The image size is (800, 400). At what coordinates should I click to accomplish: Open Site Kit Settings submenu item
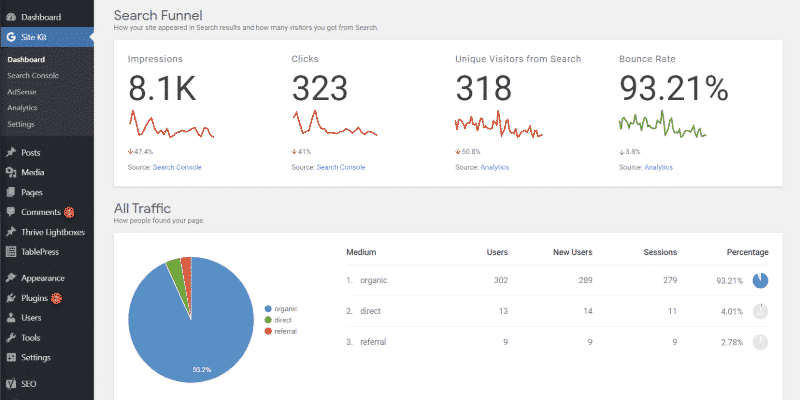[x=21, y=124]
